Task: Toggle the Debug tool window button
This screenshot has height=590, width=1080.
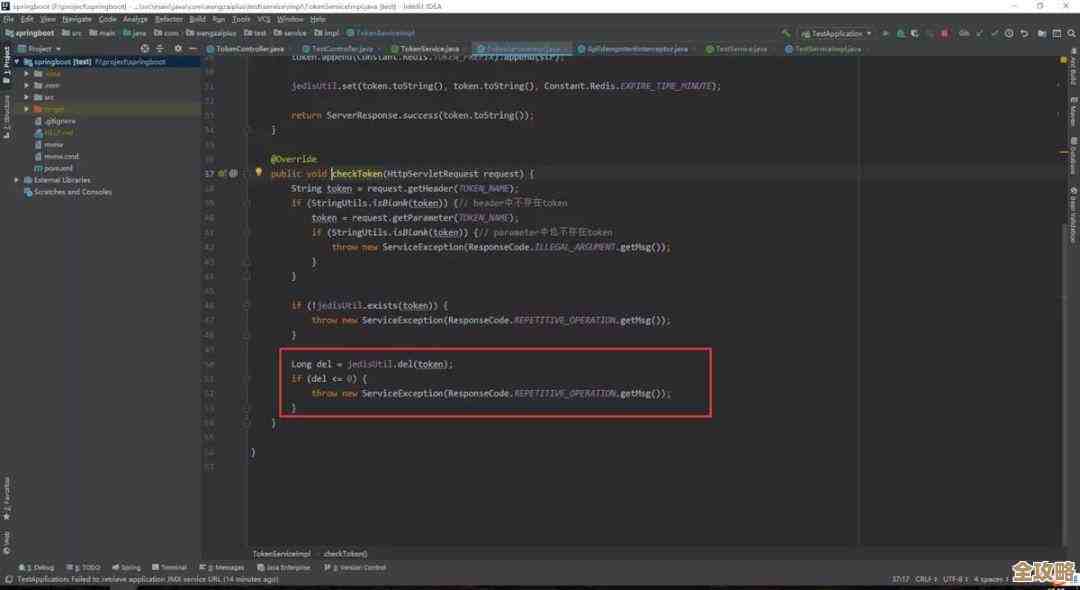Action: pyautogui.click(x=40, y=567)
